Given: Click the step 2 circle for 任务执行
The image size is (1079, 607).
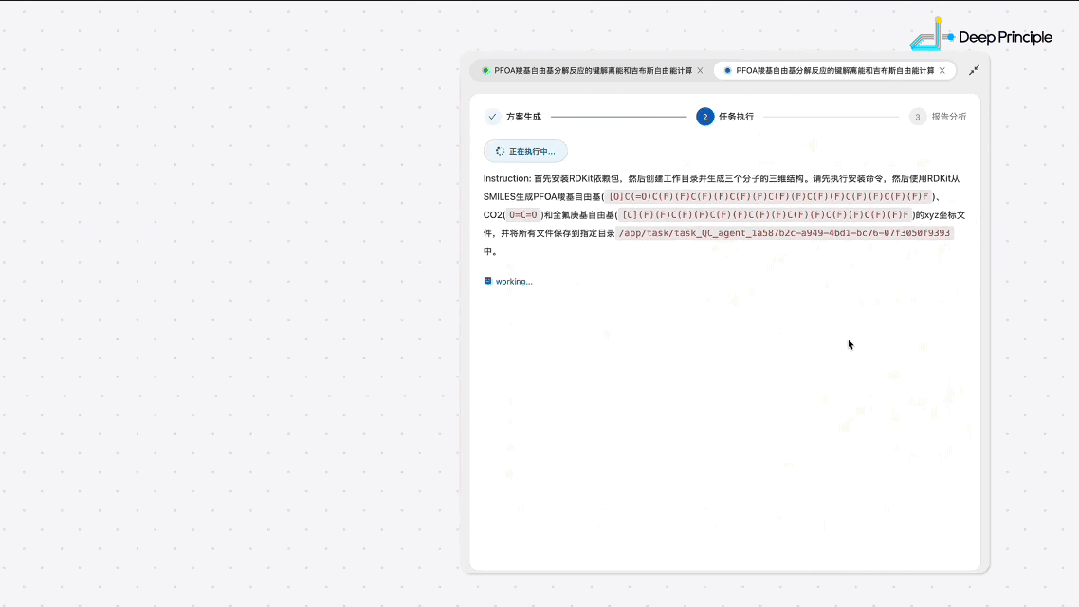Looking at the screenshot, I should point(705,116).
